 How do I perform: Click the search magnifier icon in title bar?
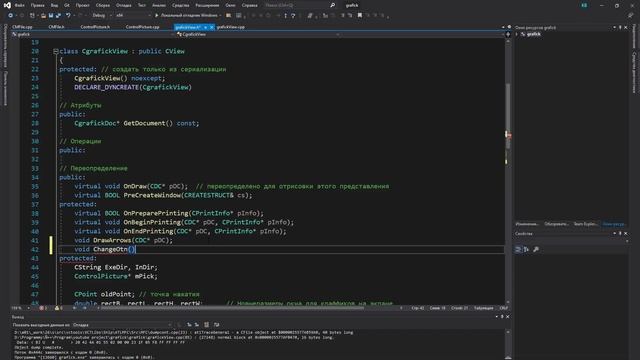(332, 5)
